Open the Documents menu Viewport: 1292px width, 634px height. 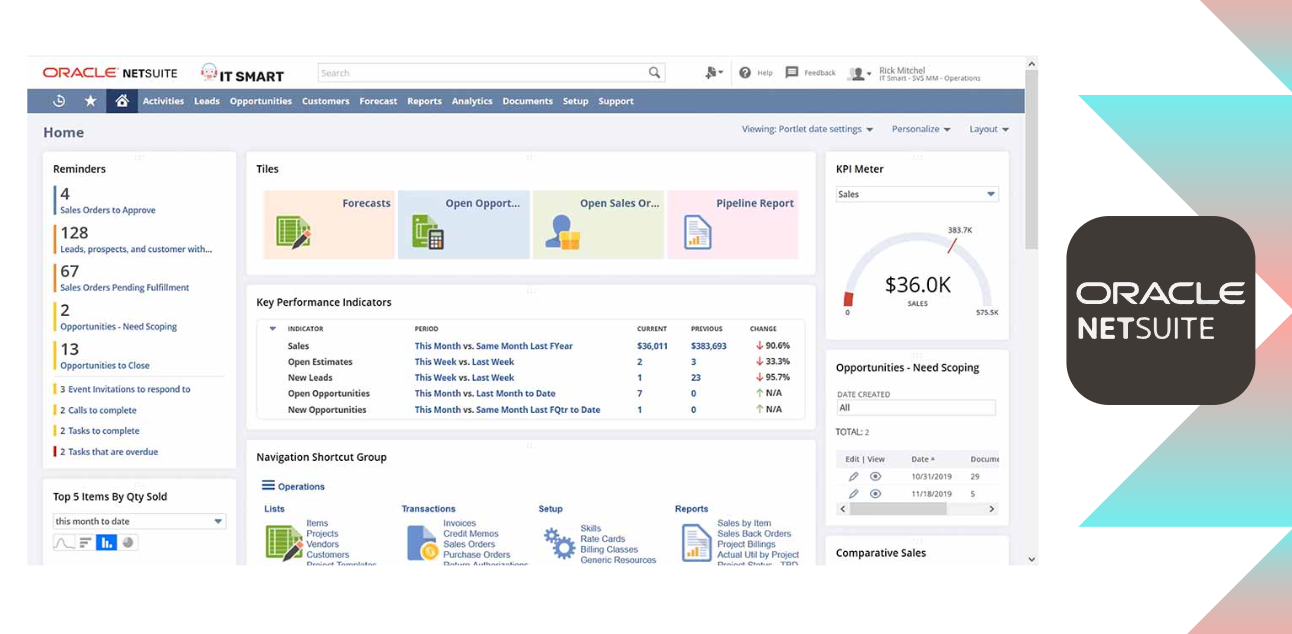pos(528,101)
